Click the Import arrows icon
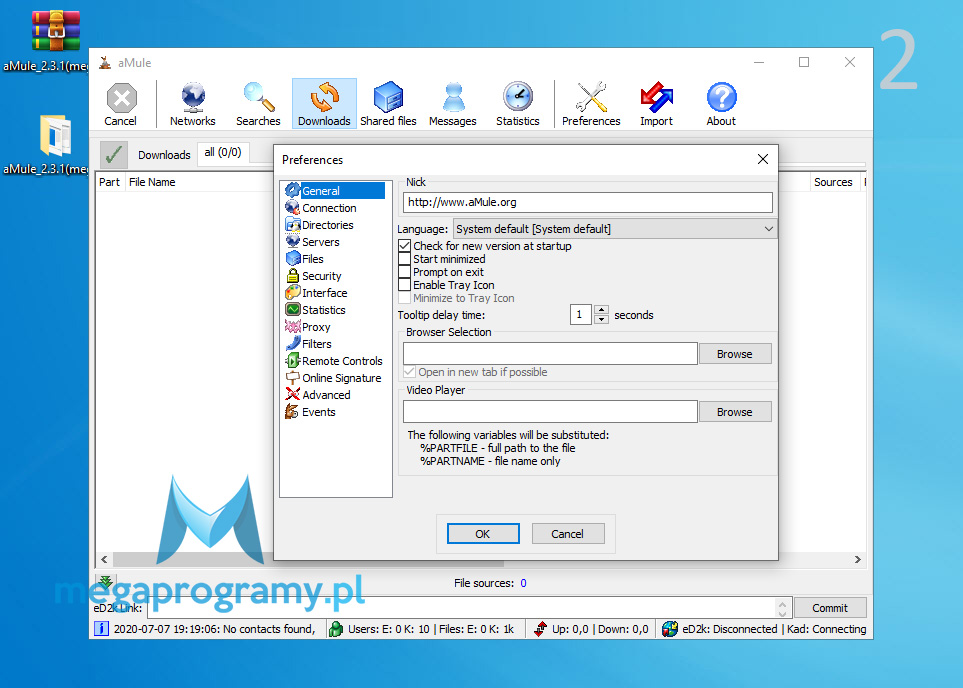Image resolution: width=963 pixels, height=688 pixels. tap(657, 104)
